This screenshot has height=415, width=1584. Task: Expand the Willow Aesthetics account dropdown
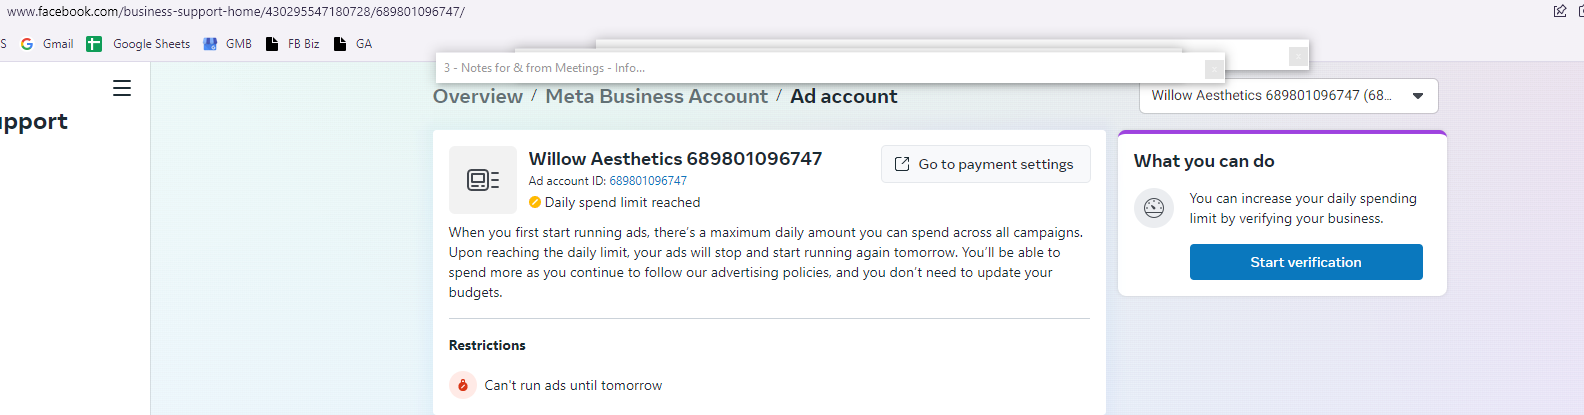pos(1288,96)
